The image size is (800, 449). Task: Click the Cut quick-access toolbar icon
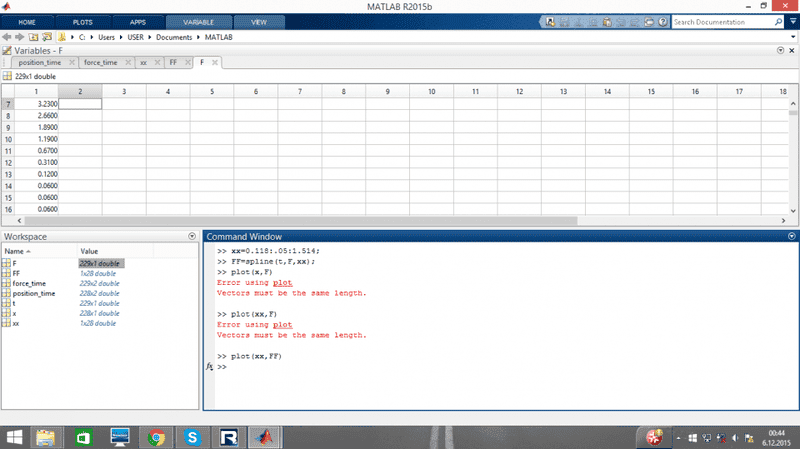tap(579, 22)
